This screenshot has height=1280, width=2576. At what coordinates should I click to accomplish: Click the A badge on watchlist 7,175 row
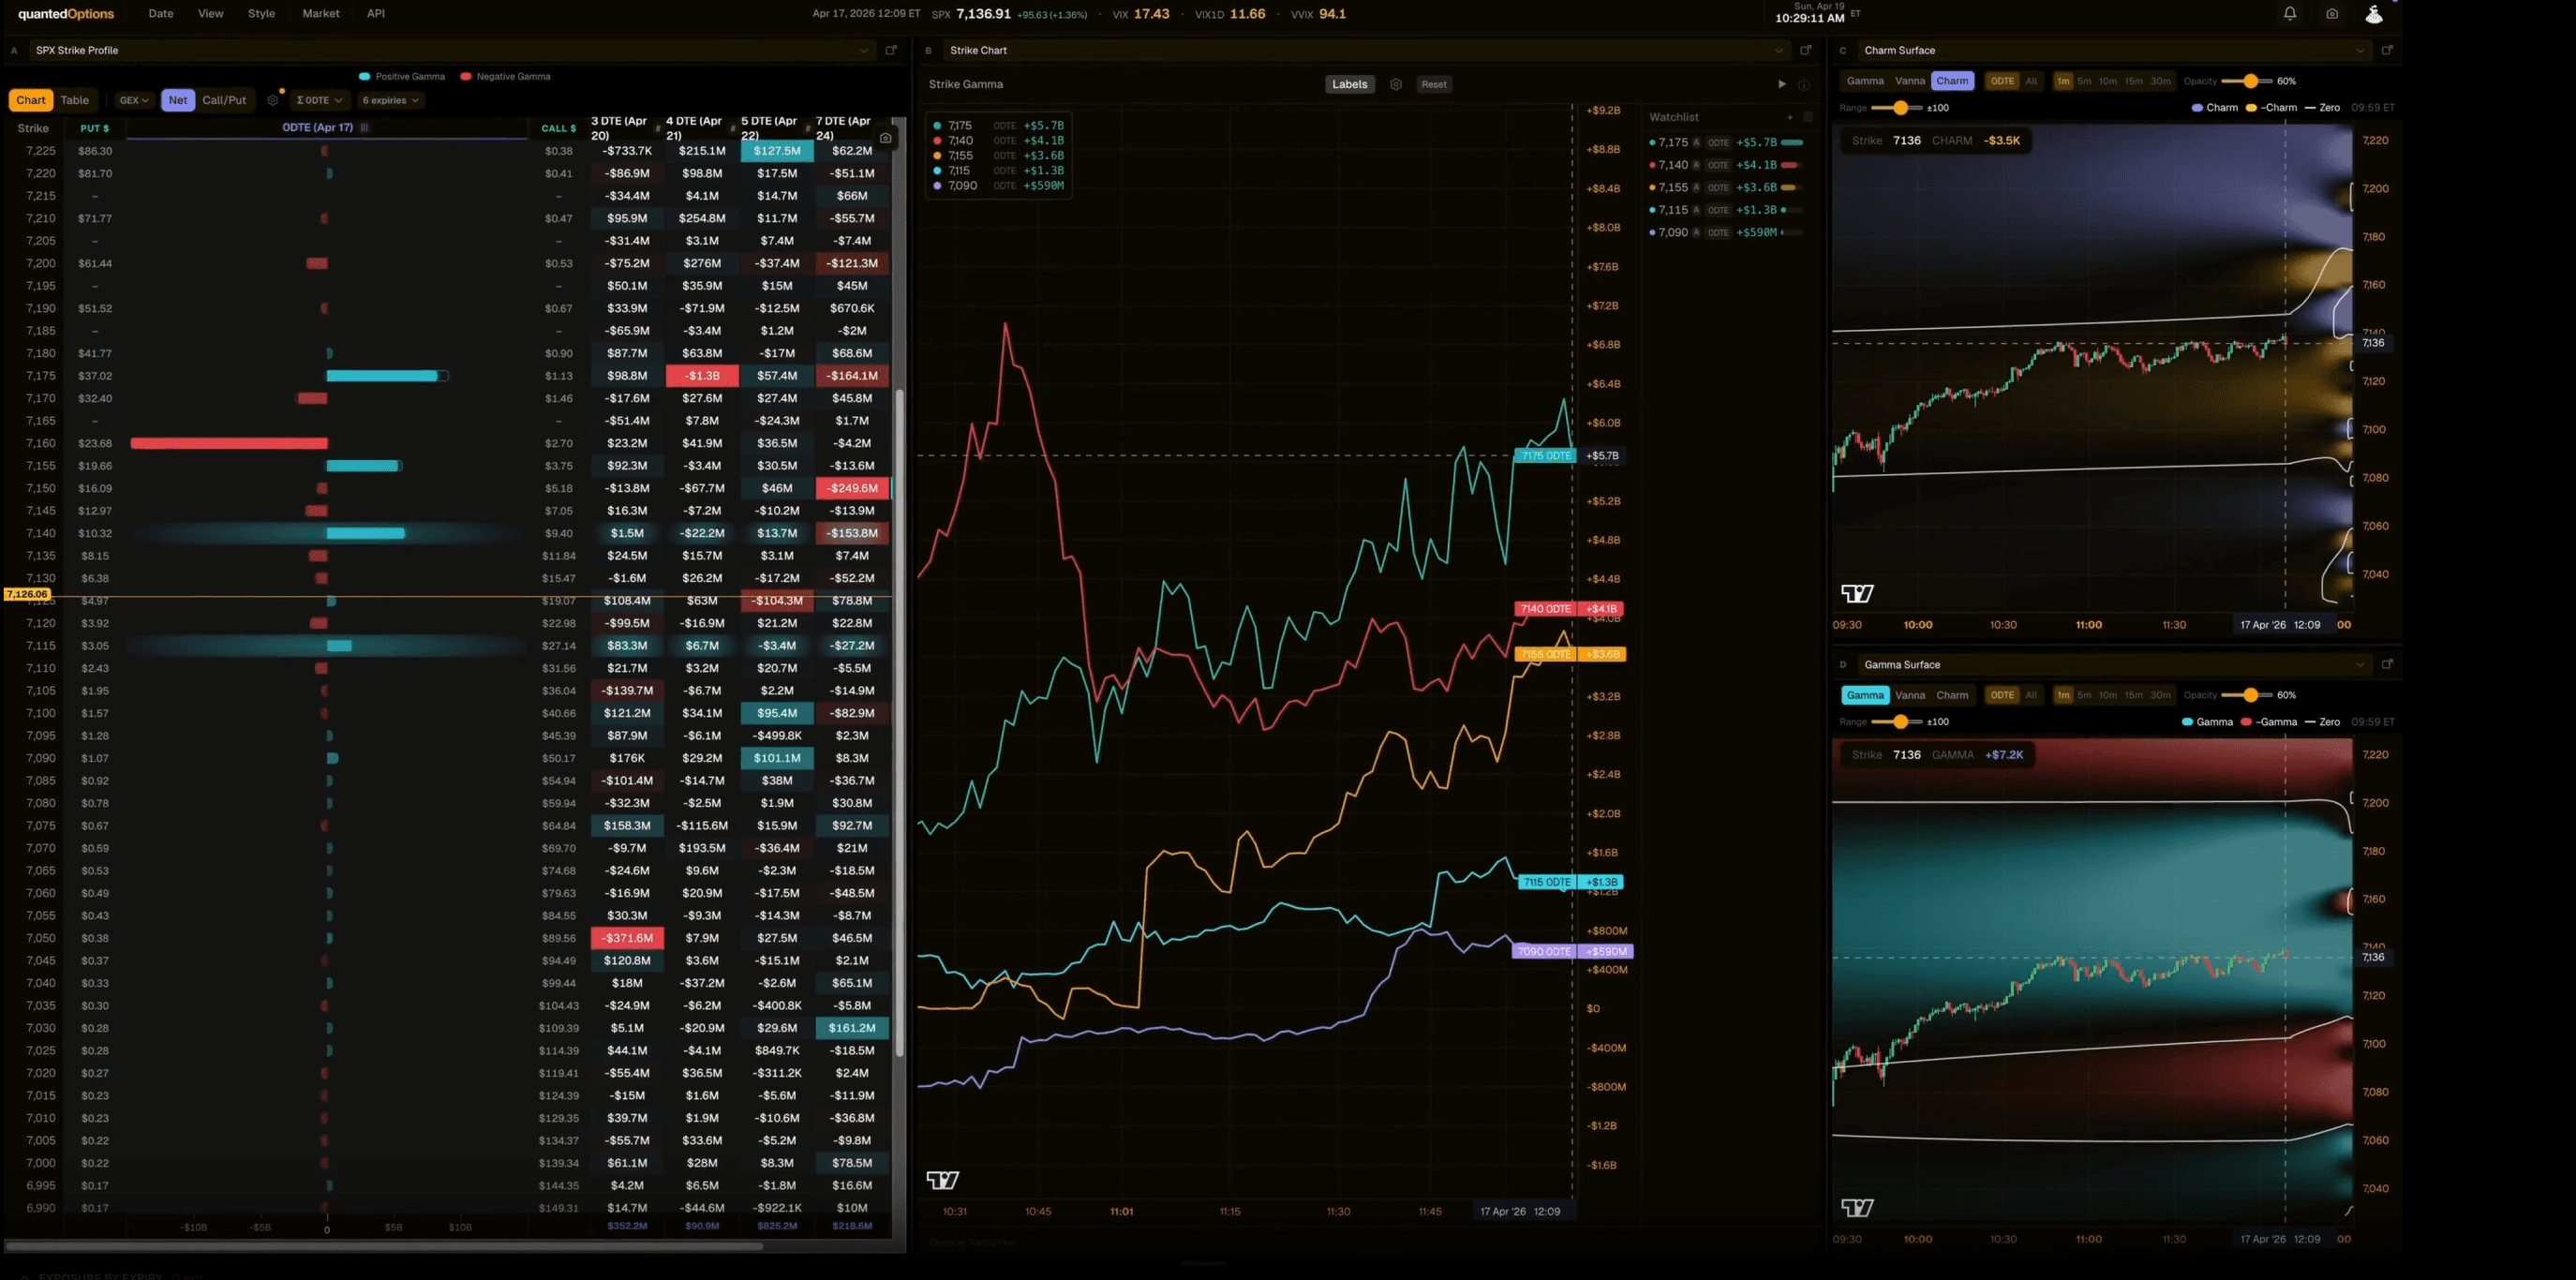point(1696,143)
